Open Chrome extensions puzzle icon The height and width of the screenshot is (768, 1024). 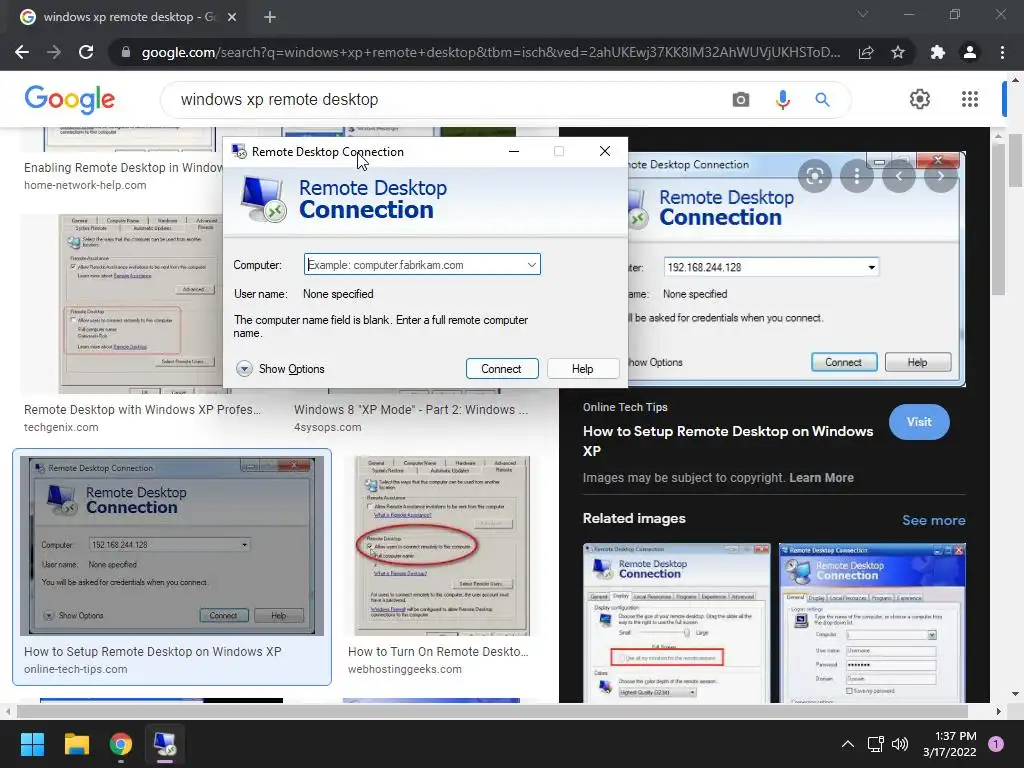point(938,52)
